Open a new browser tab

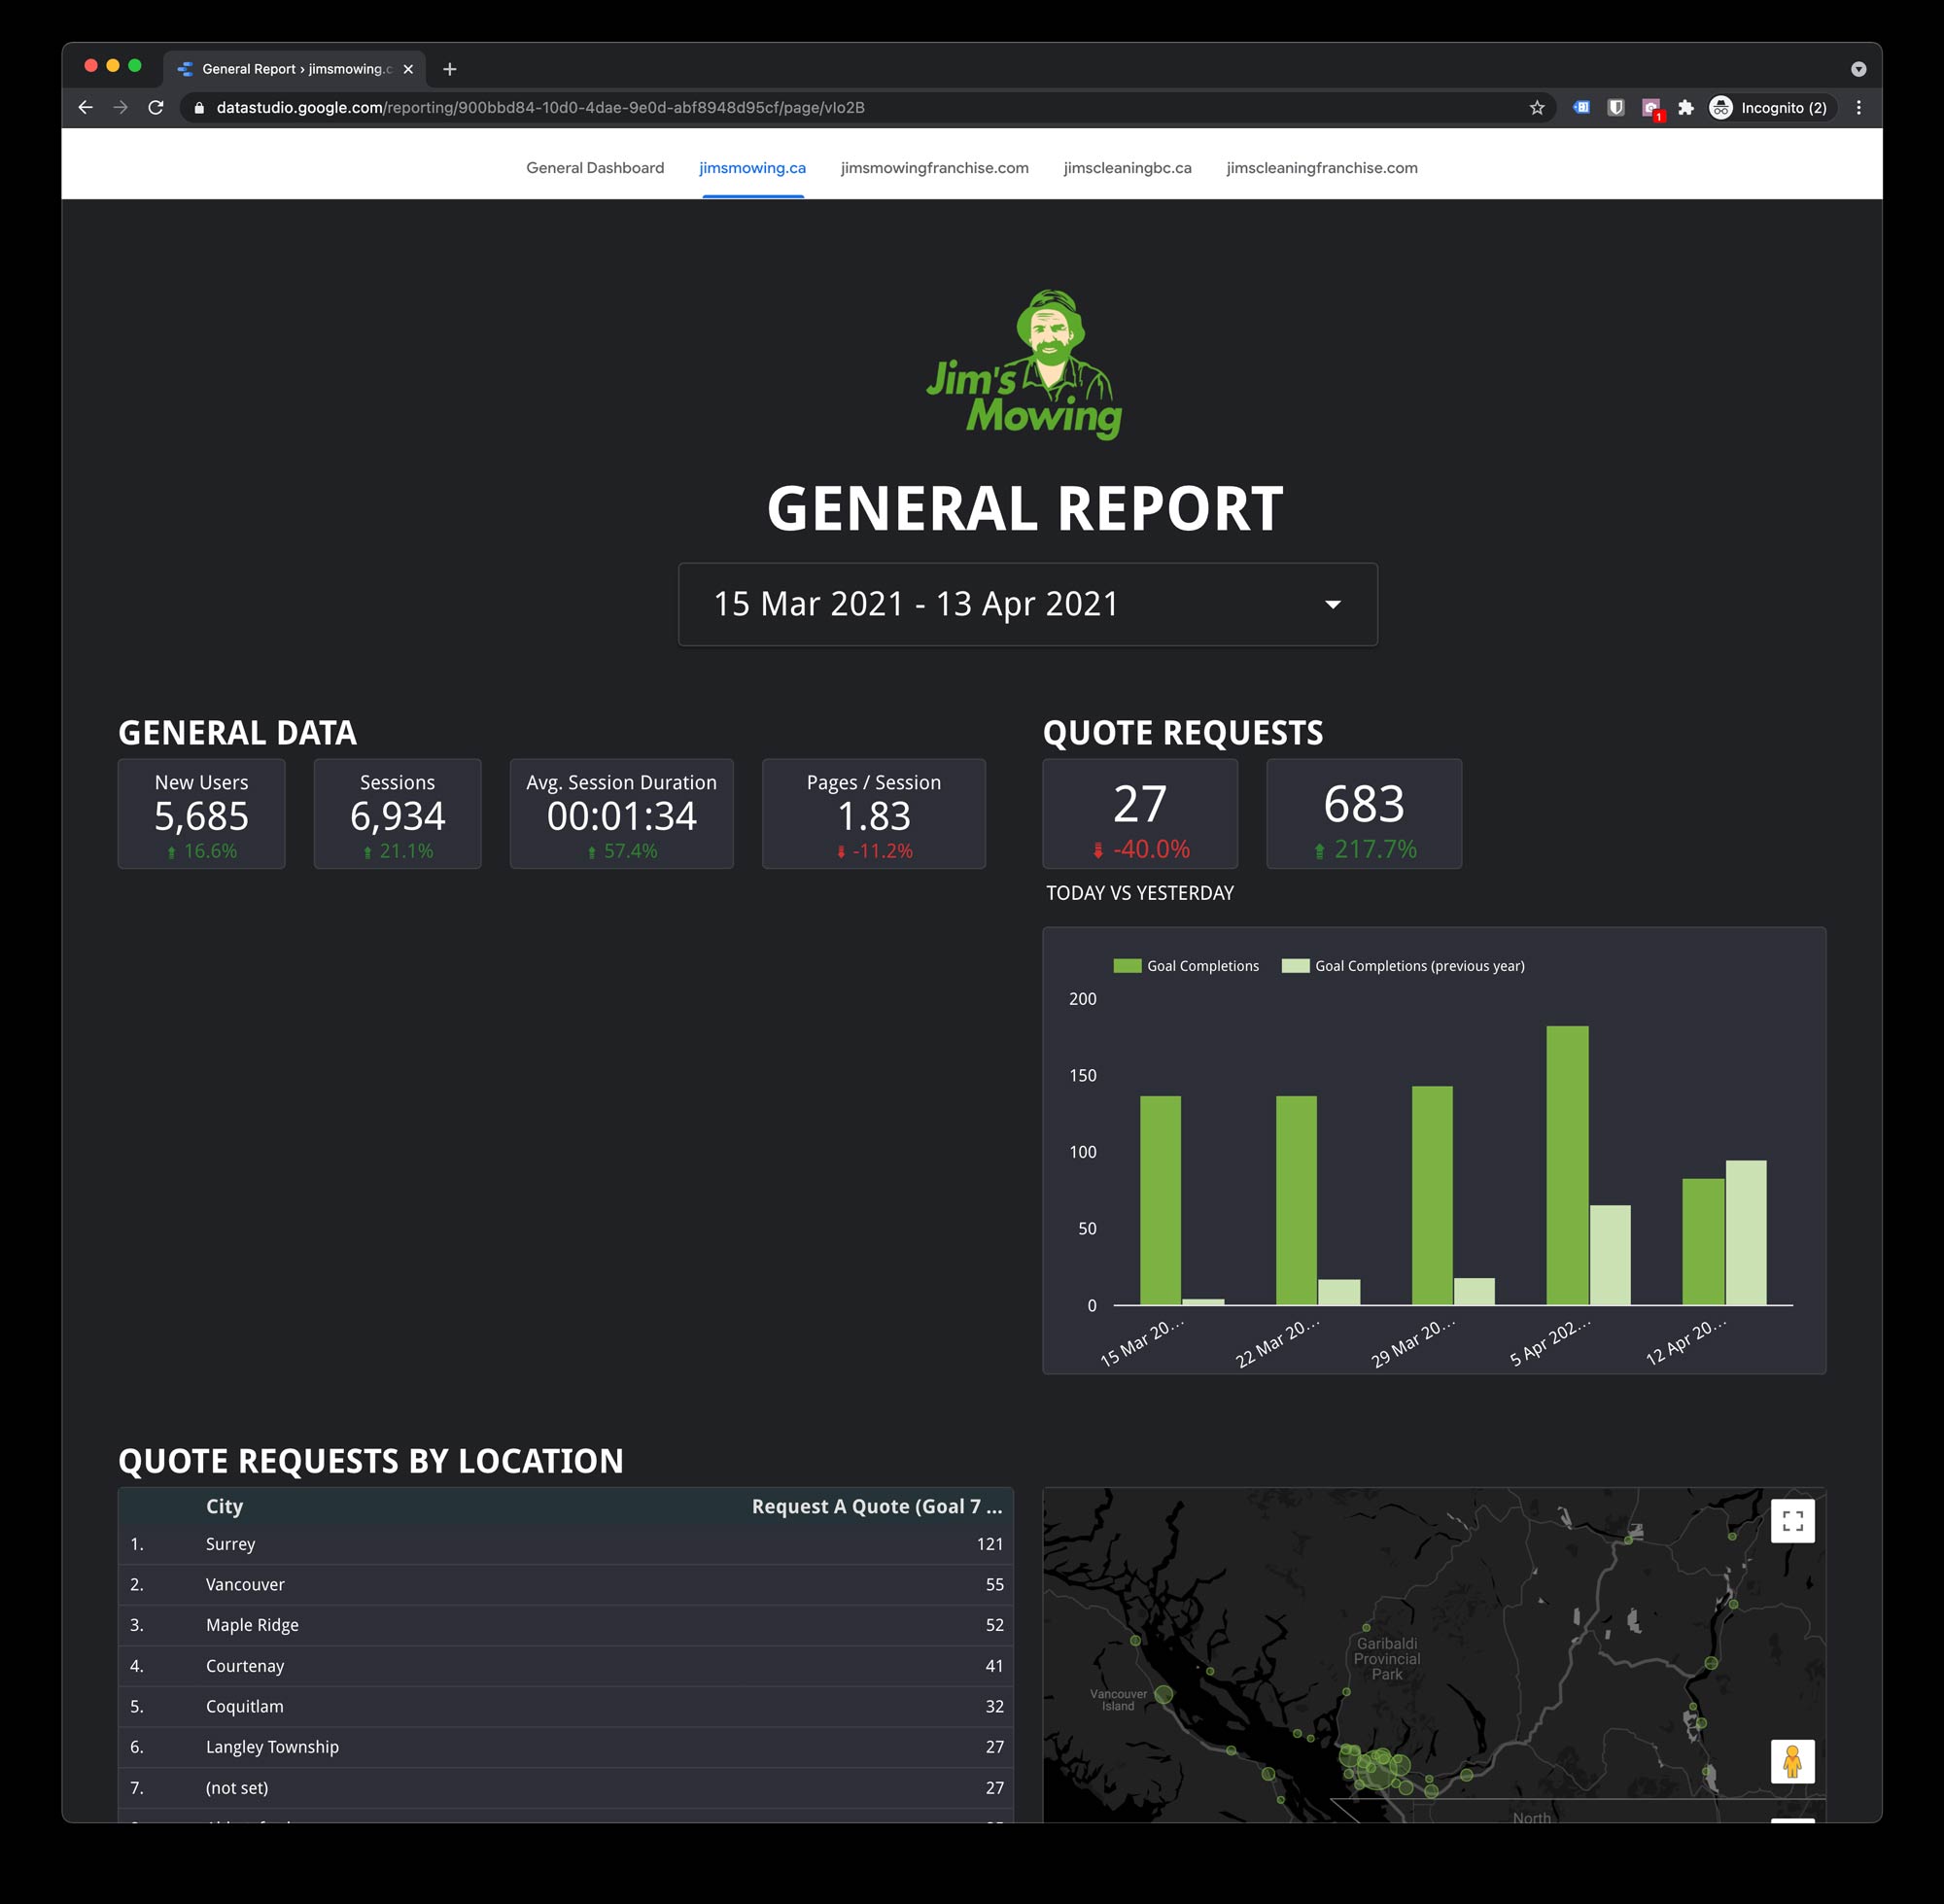[x=450, y=69]
